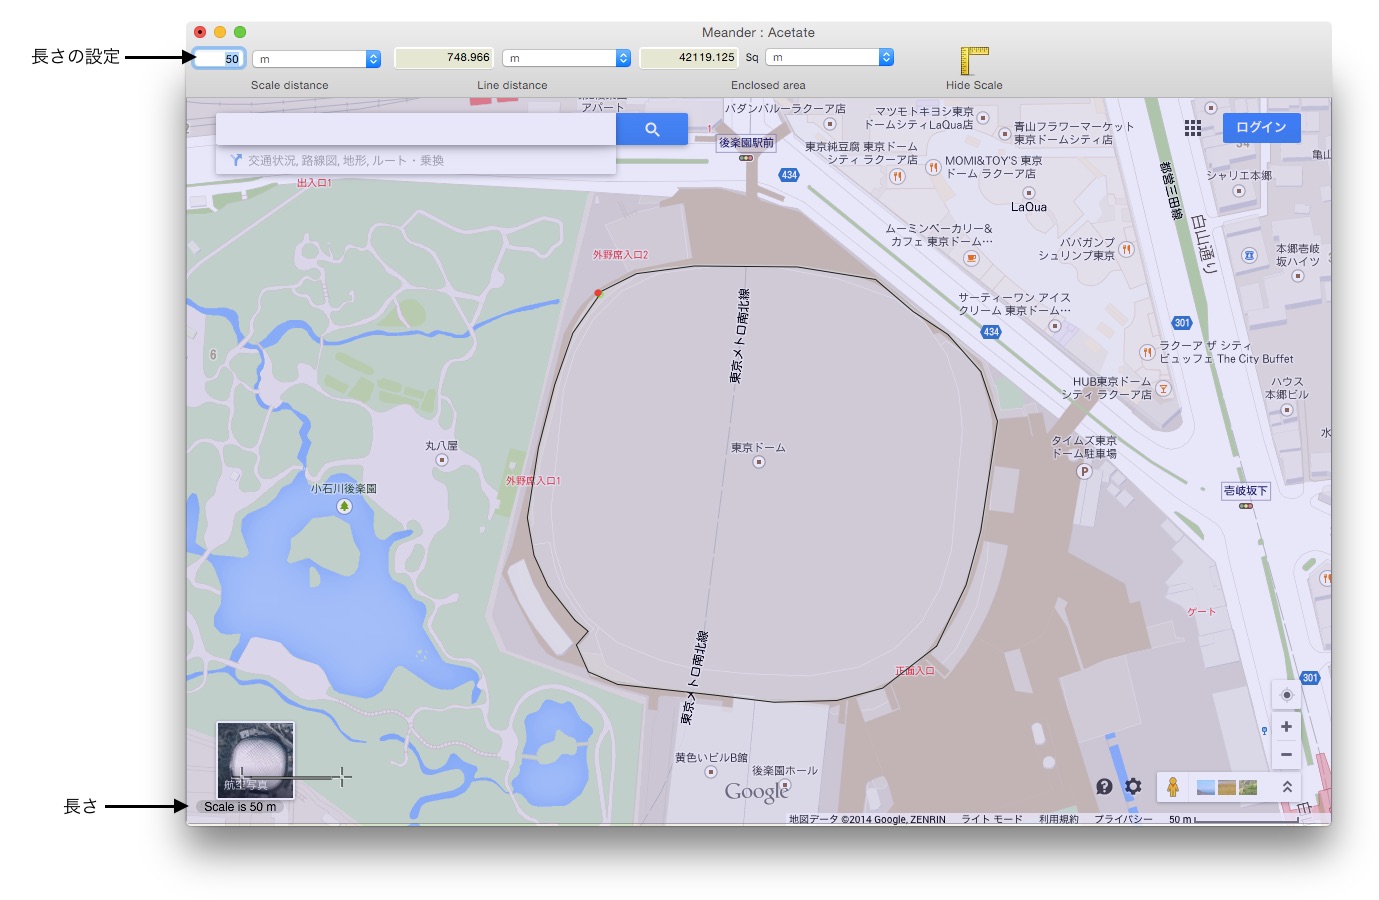Click the 外野席入口2 label

point(620,255)
